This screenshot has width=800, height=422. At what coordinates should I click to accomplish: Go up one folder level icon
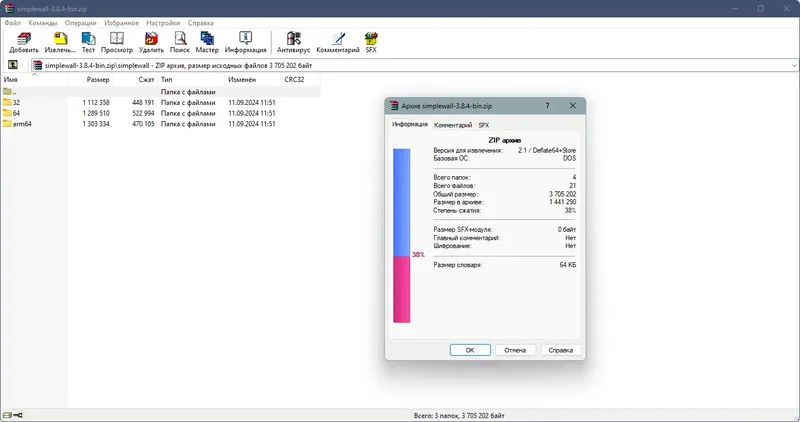click(13, 65)
